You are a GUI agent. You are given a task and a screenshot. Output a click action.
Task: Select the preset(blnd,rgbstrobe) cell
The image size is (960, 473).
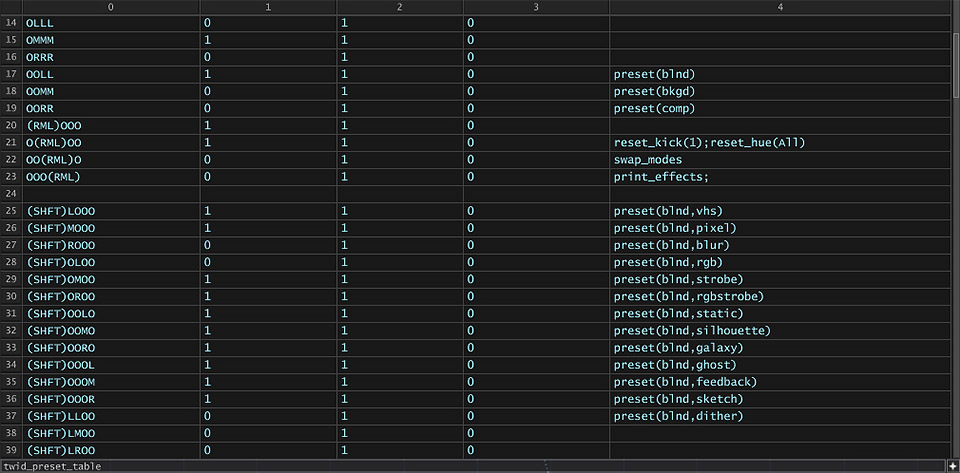click(x=780, y=297)
